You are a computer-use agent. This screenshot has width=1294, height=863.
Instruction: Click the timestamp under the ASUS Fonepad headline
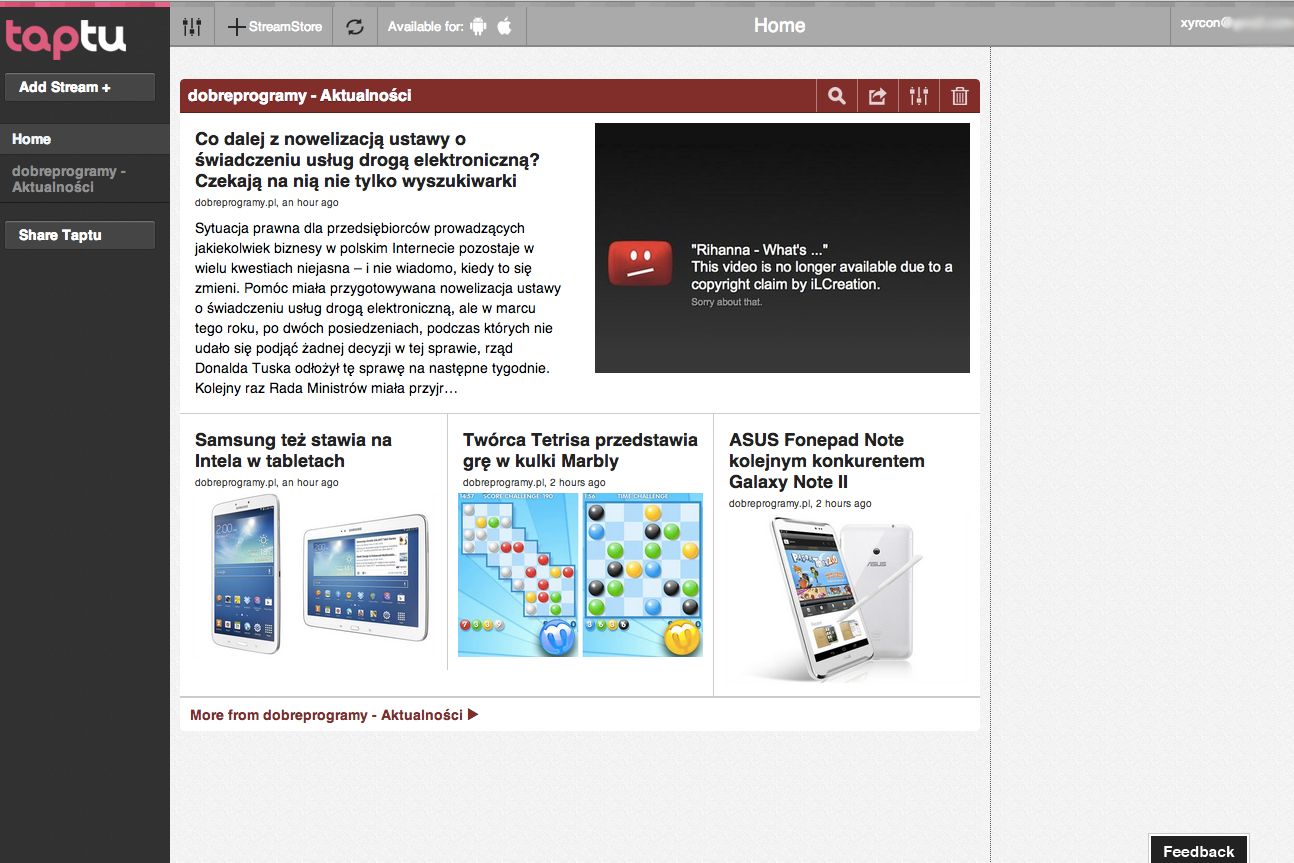[800, 503]
